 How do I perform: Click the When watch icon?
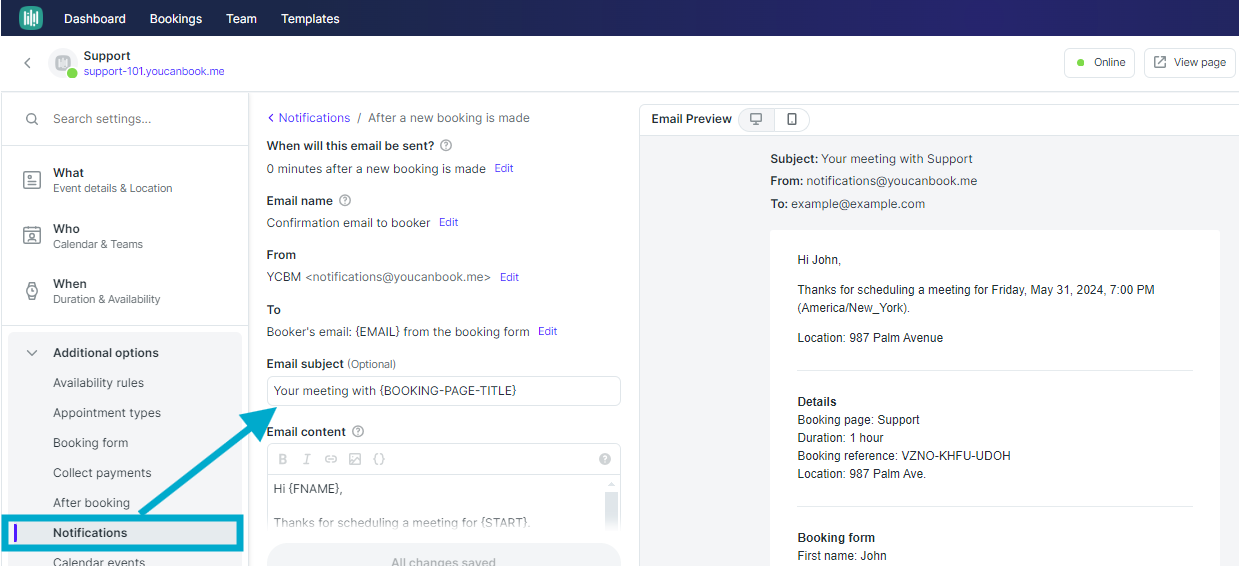(x=32, y=291)
